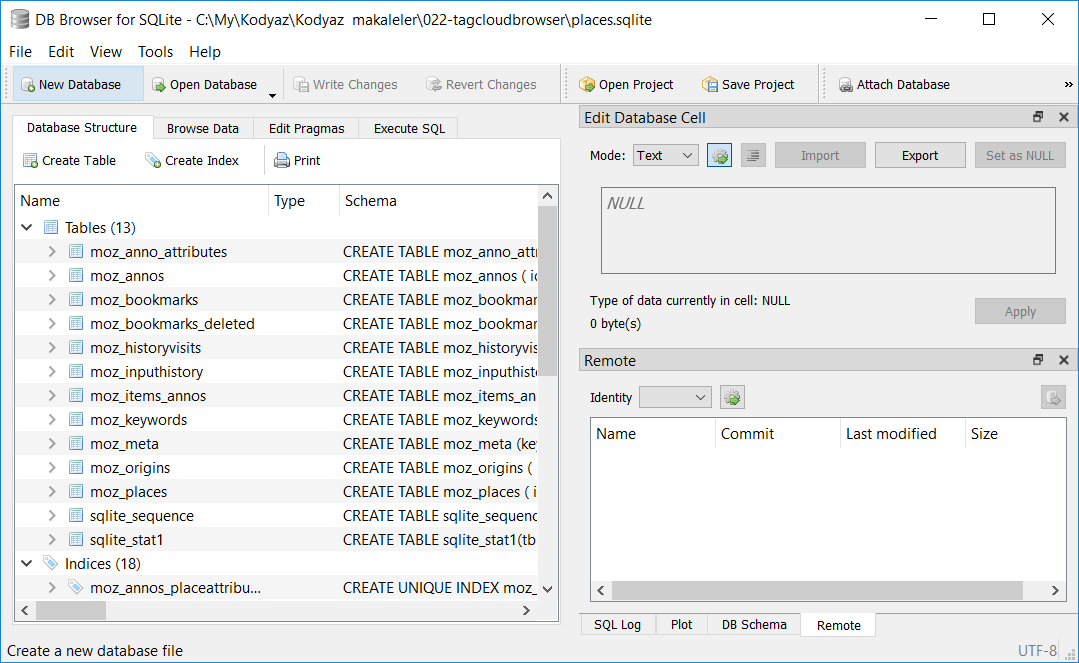Click the vertical scrollbar thumb of the structure tree

[547, 291]
